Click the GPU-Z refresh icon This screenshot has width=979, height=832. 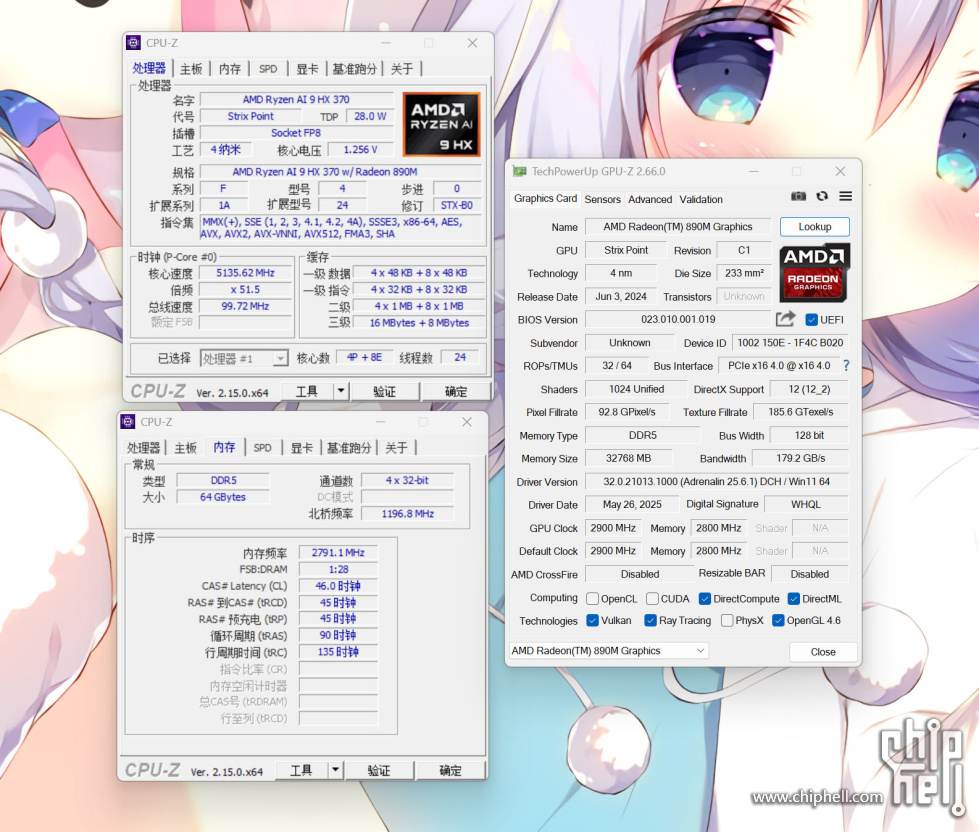822,196
